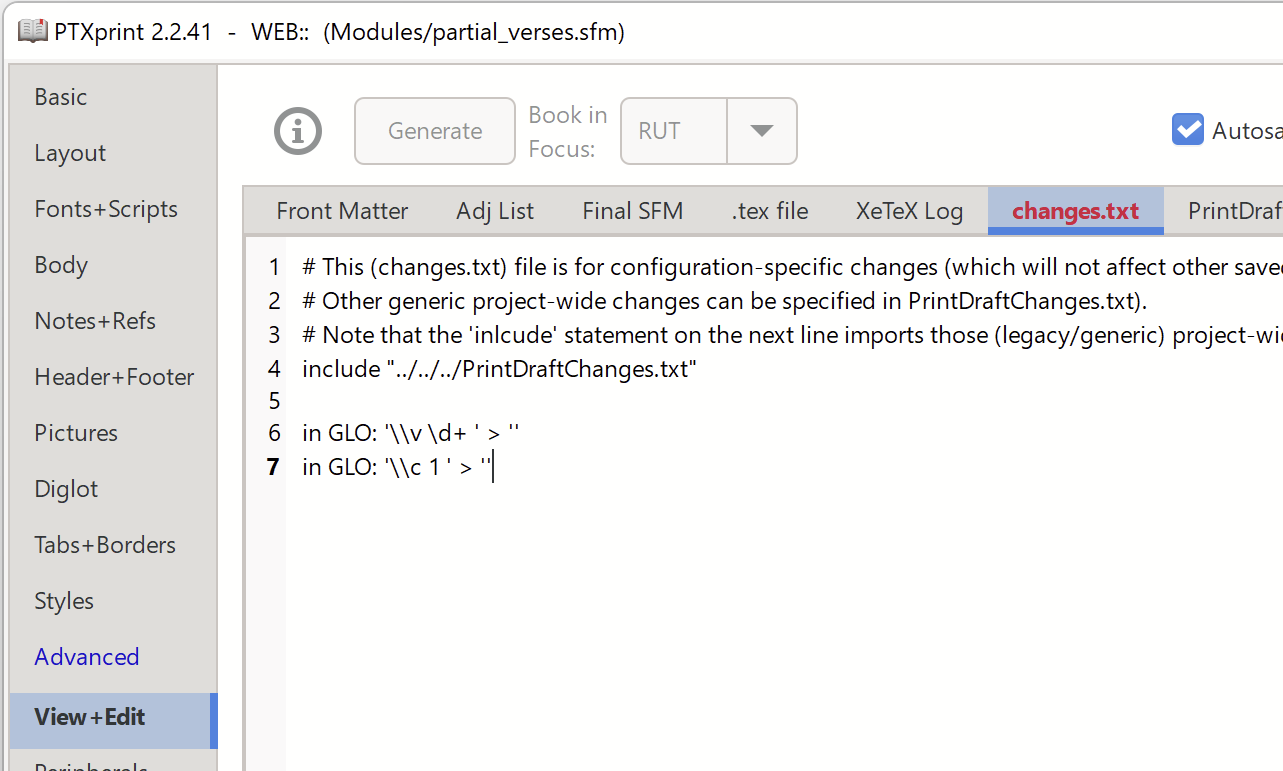This screenshot has width=1283, height=771.
Task: Open the .tex file tab
Action: coord(769,211)
